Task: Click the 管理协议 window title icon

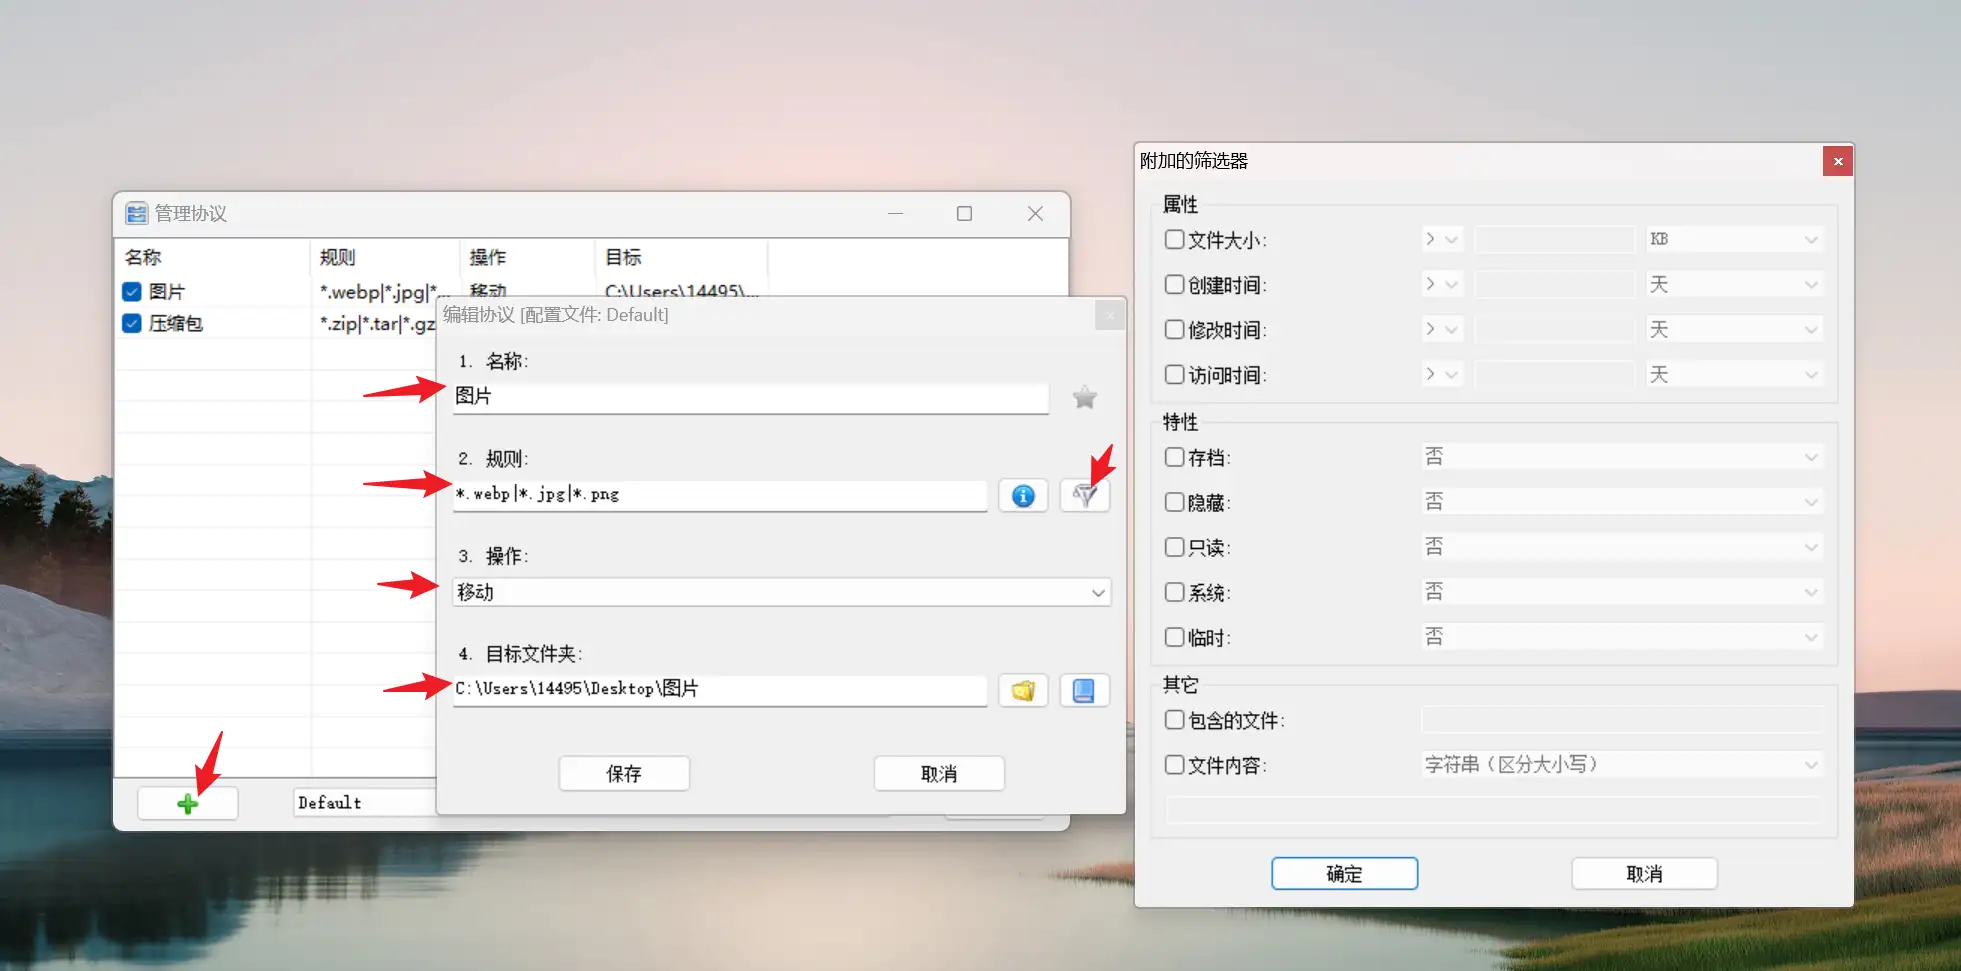Action: [x=136, y=213]
